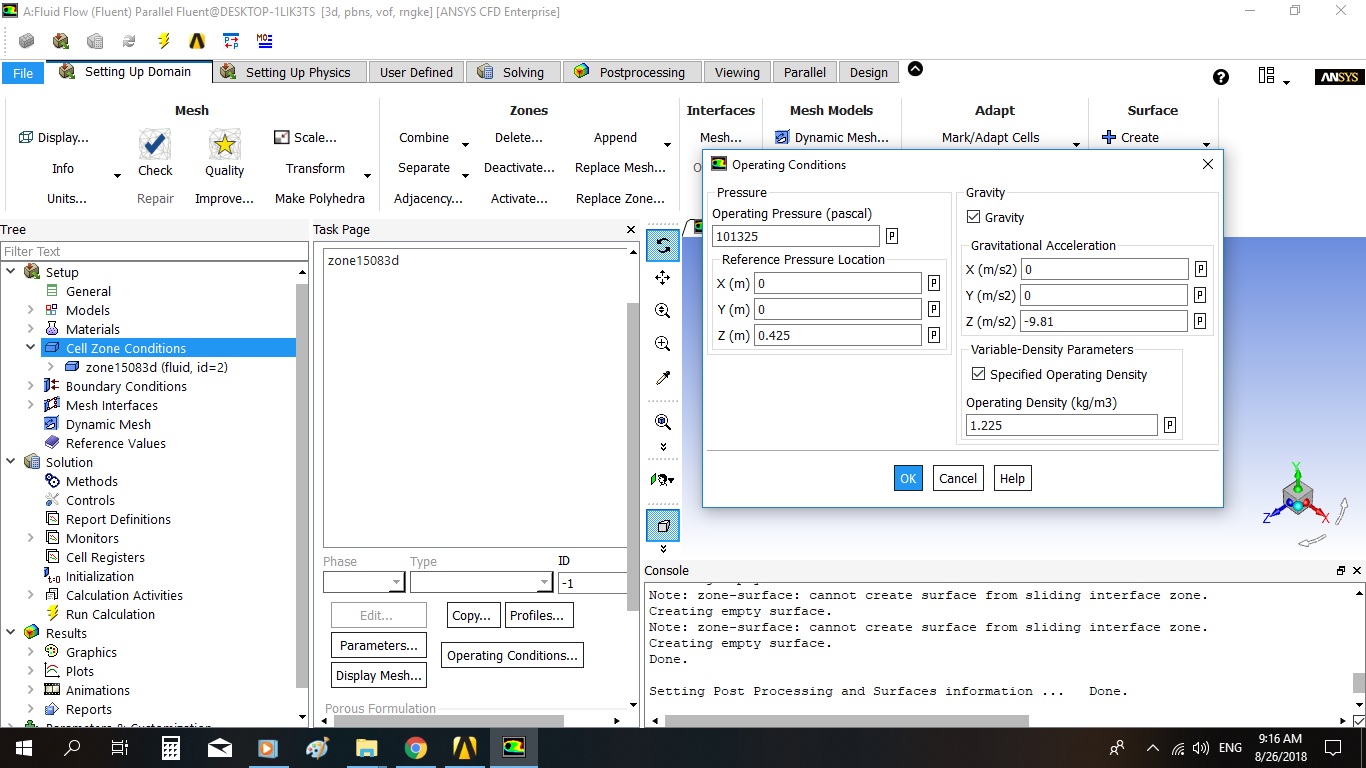Select the probe/pipette tool in graphics toolbar
This screenshot has height=768, width=1366.
pos(662,378)
